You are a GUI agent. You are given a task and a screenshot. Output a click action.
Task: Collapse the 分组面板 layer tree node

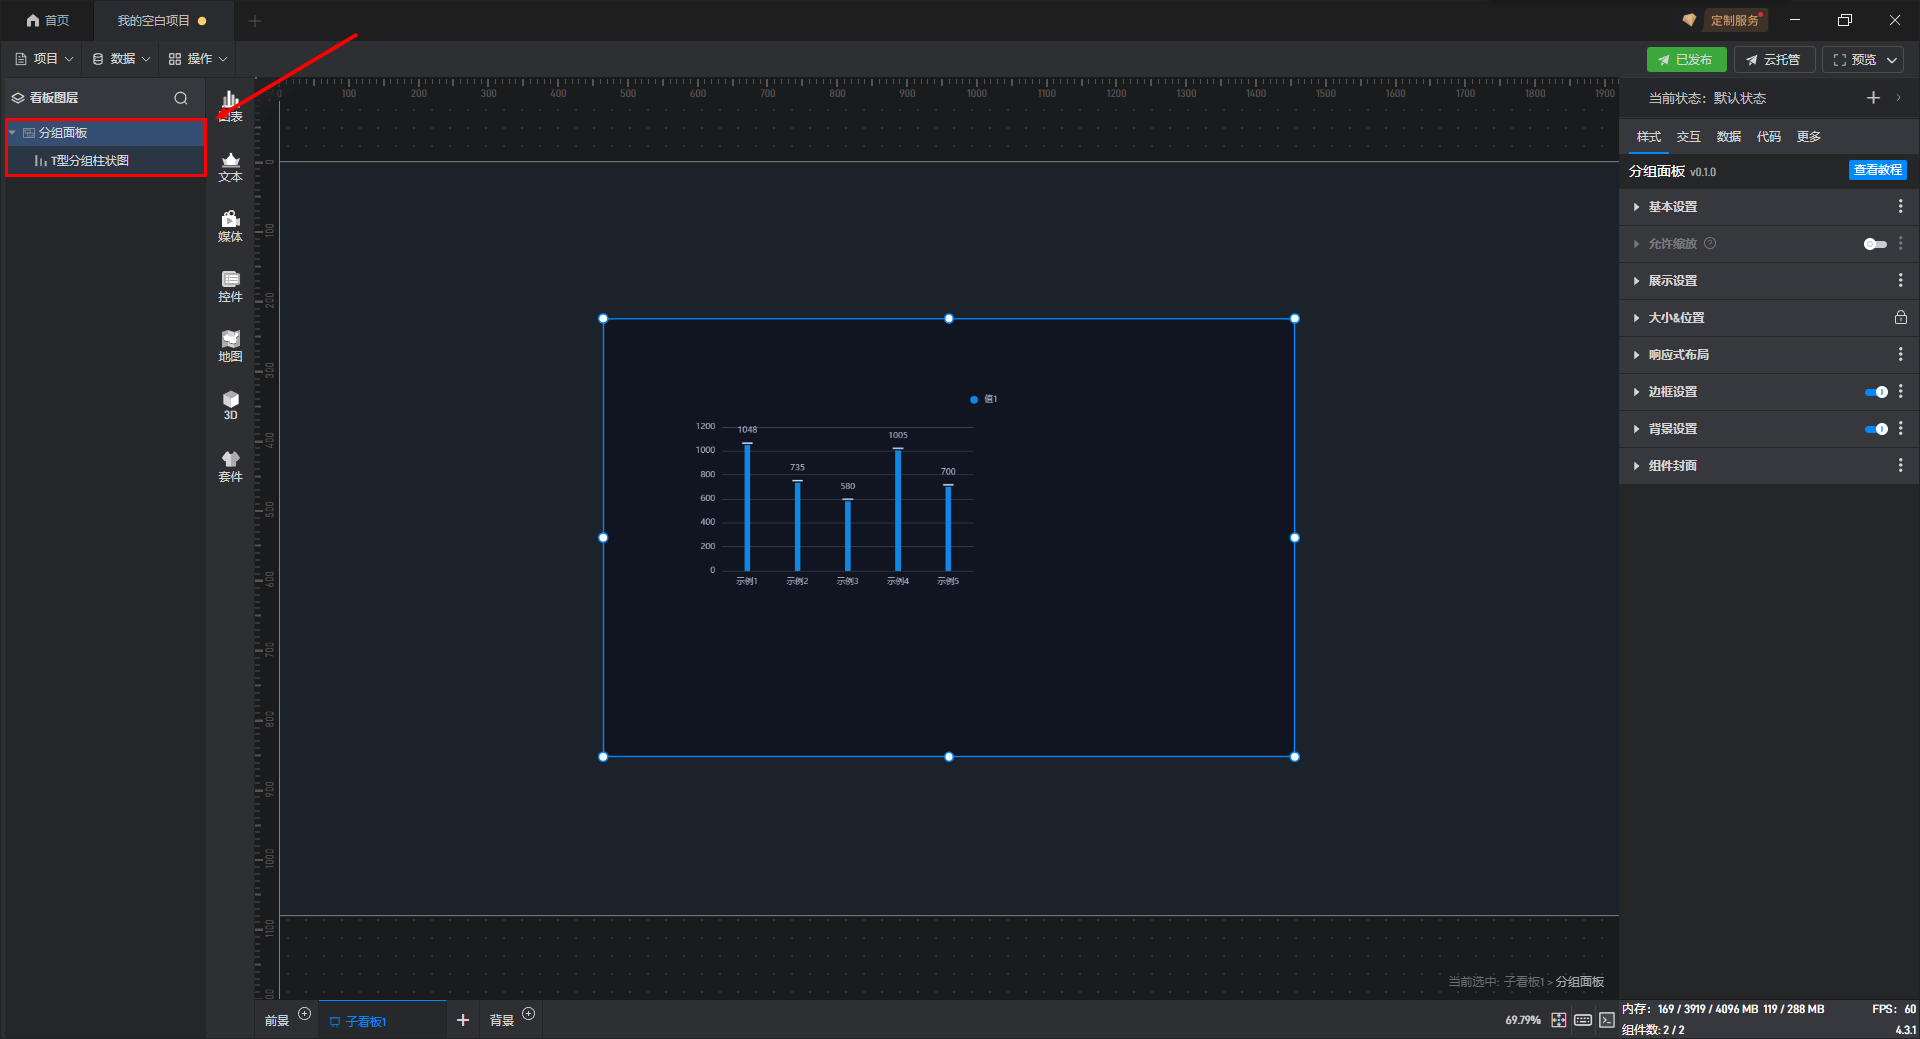click(x=12, y=133)
